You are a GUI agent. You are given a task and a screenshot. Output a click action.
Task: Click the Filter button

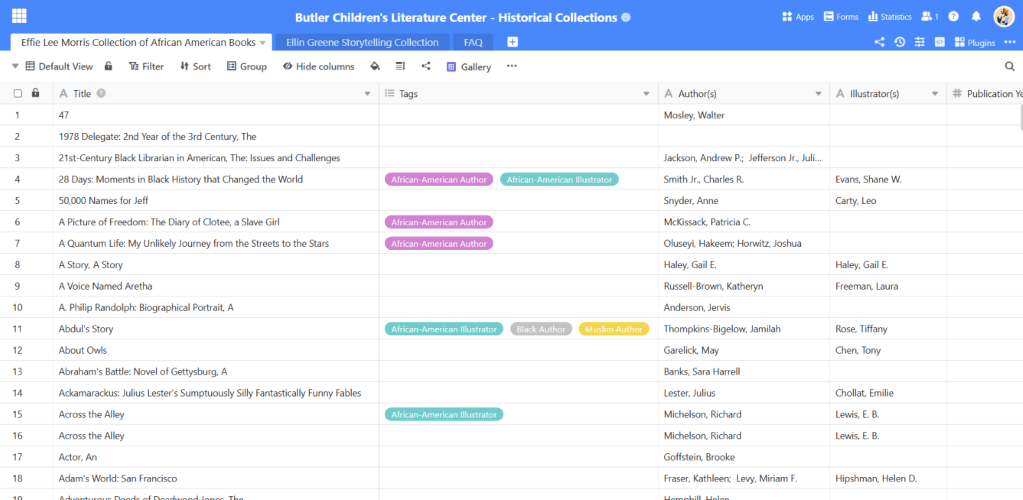[146, 66]
